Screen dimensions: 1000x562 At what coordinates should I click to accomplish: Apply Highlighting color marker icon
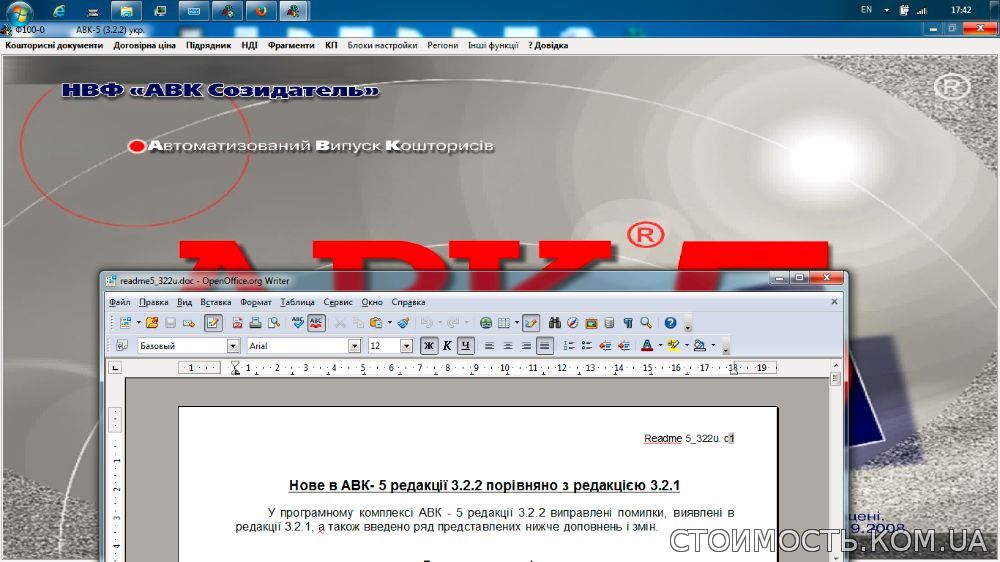673,346
